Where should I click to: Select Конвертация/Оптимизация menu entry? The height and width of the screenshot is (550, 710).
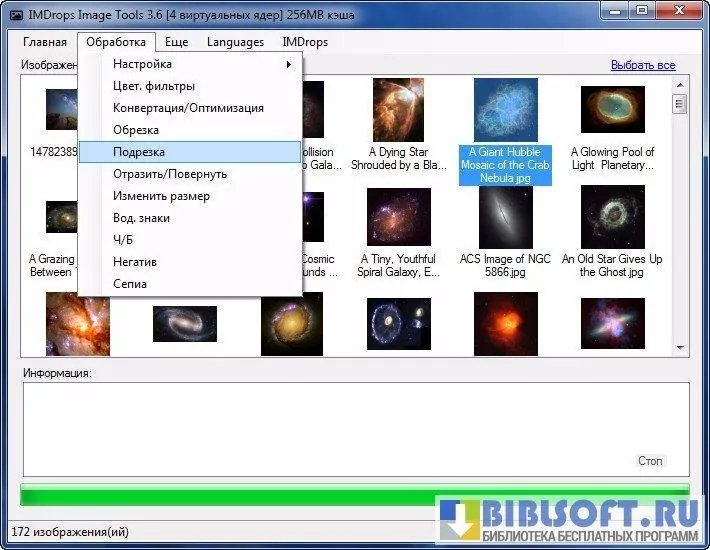pos(188,108)
